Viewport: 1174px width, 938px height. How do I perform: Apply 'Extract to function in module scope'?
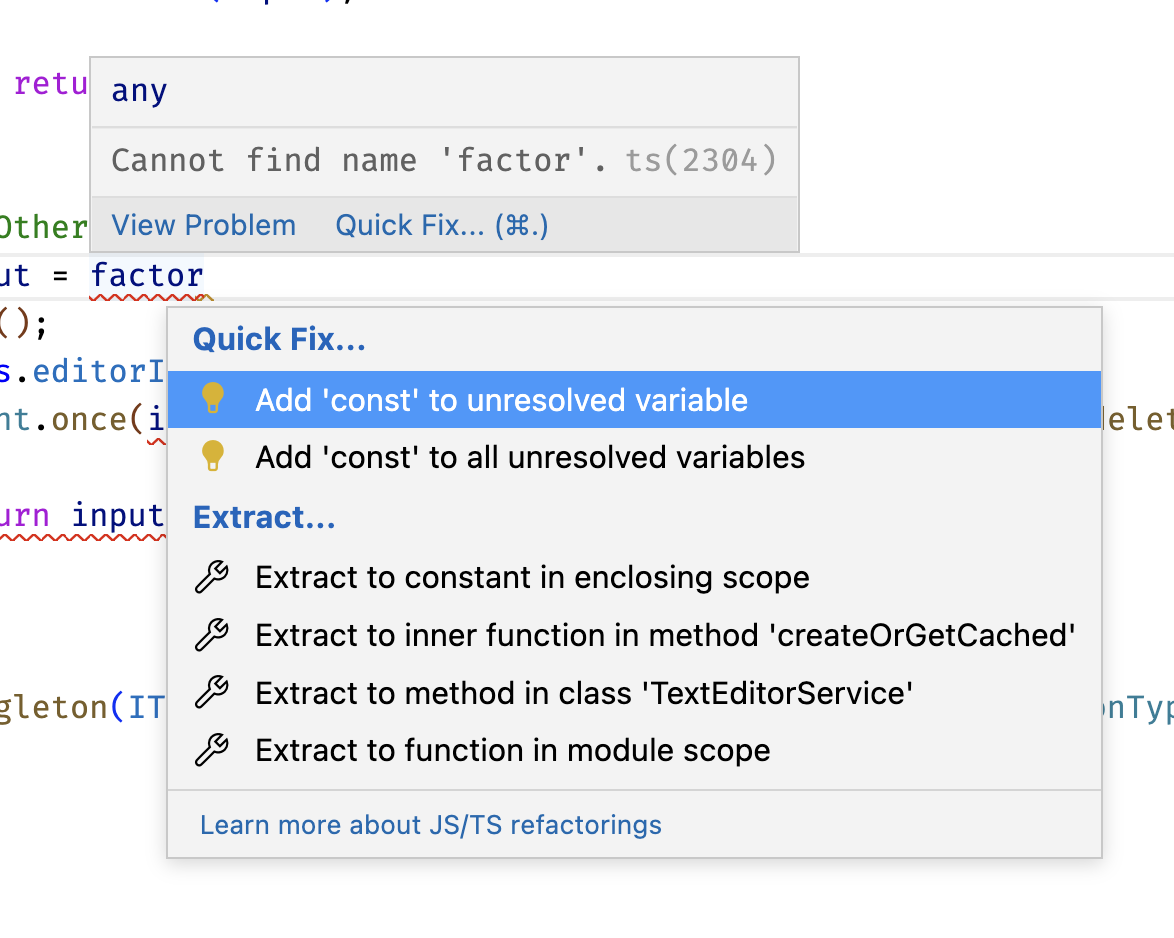[x=513, y=751]
